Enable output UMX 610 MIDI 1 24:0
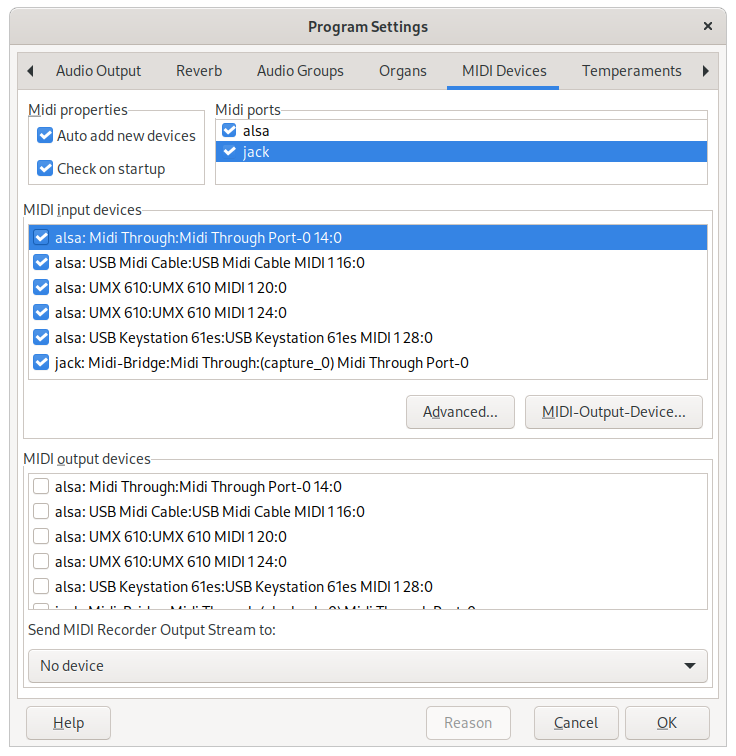The height and width of the screenshot is (756, 736). [x=41, y=561]
